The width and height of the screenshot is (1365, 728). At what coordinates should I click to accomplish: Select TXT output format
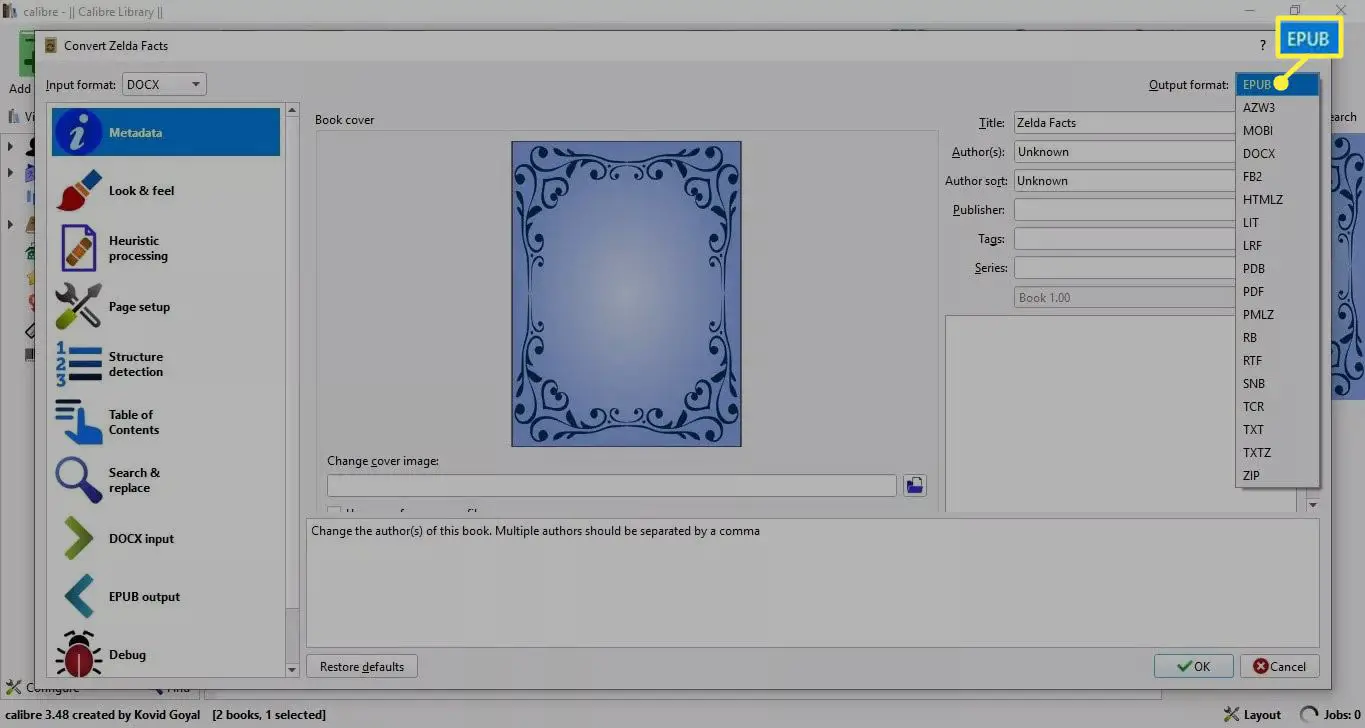tap(1277, 430)
